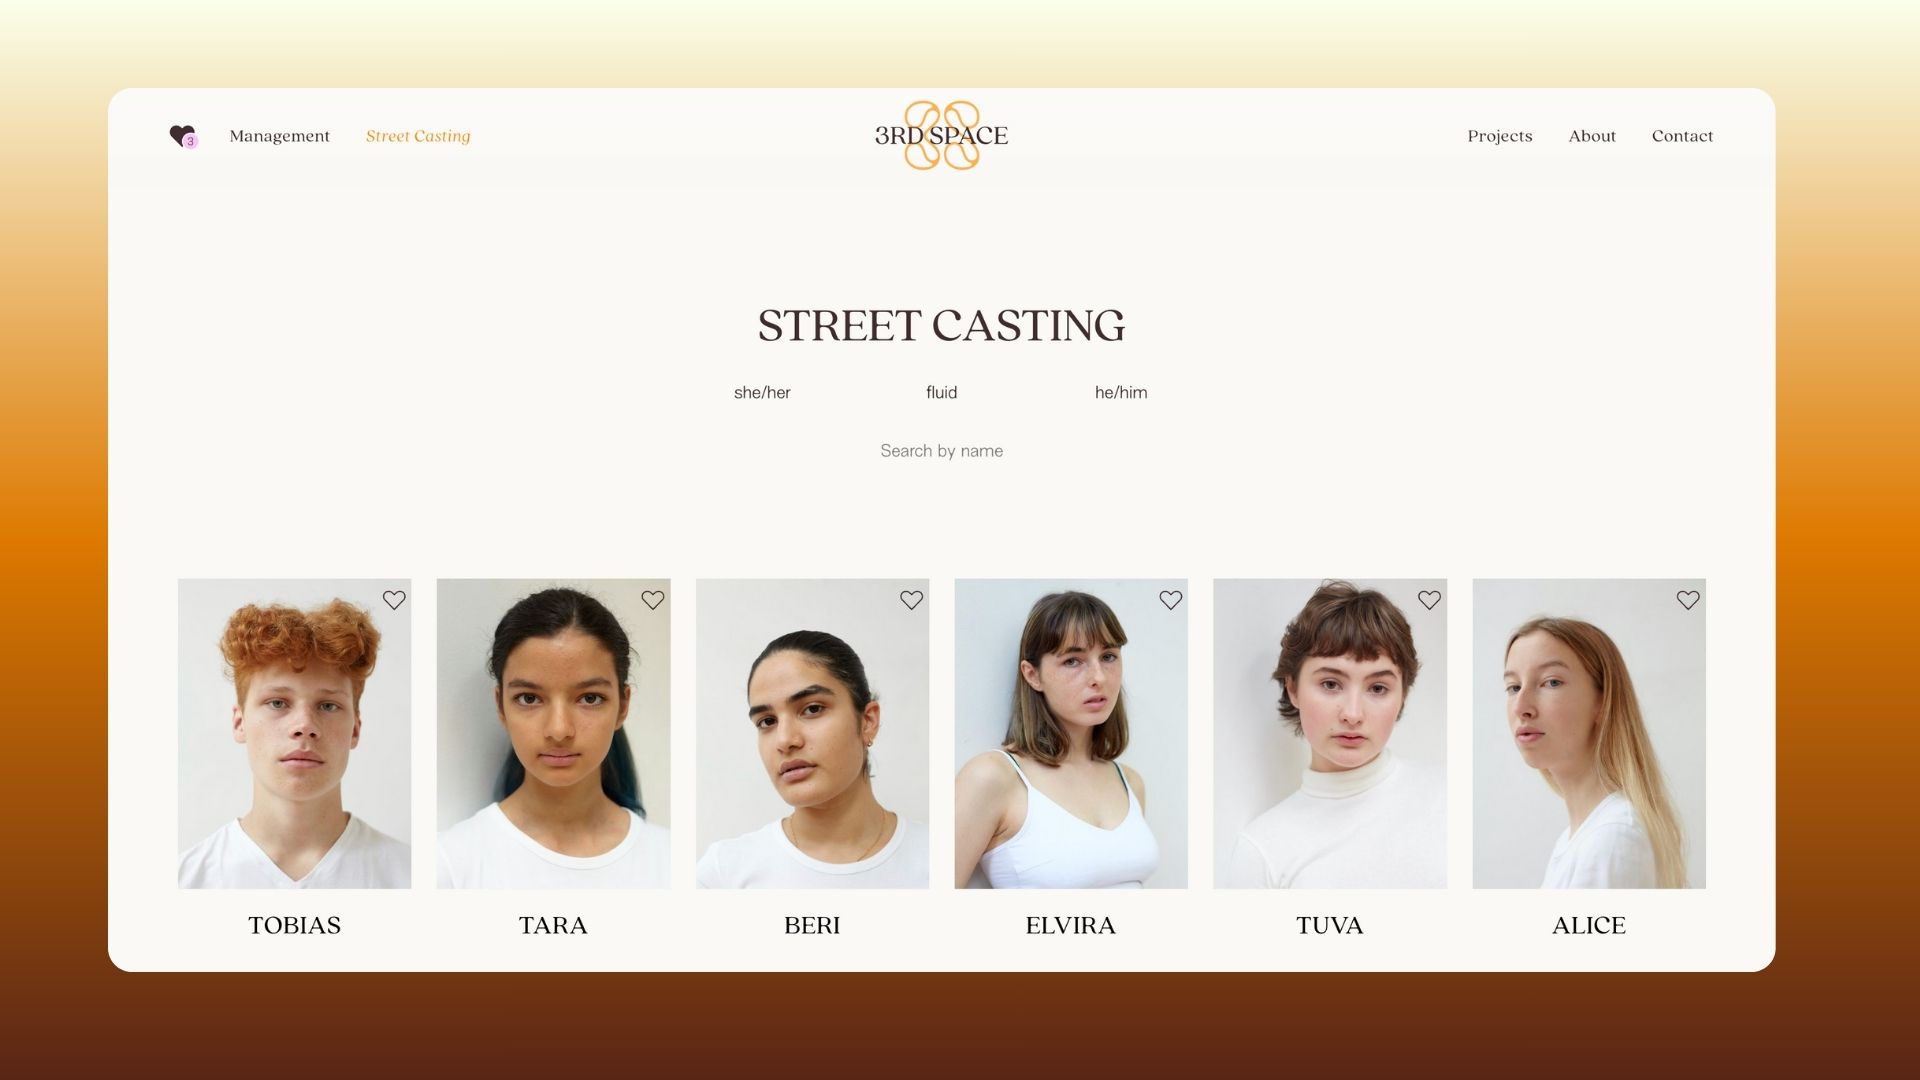Like Beri using the heart outline
Viewport: 1920px width, 1080px height.
[911, 600]
